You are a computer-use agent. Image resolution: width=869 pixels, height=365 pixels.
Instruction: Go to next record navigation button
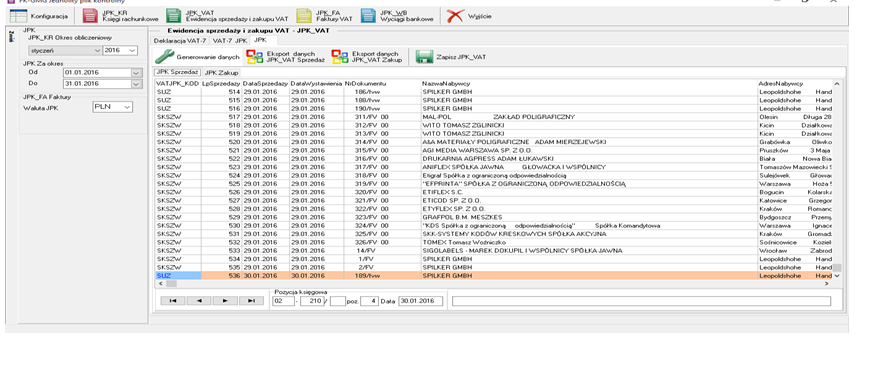pos(225,301)
